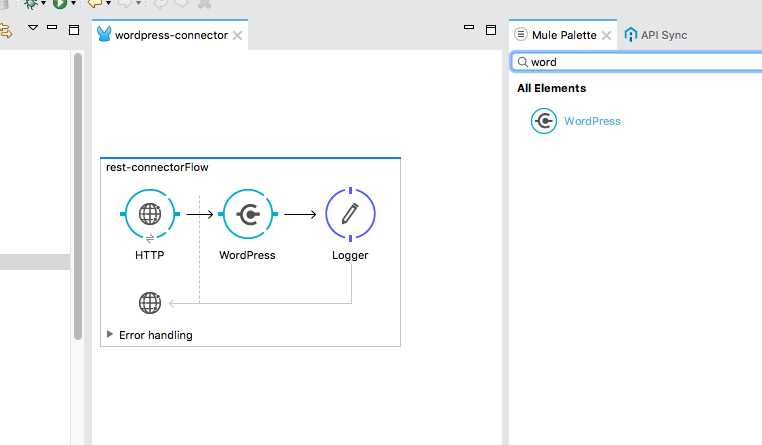This screenshot has width=762, height=445.
Task: Click the WordPress connector icon in palette
Action: (x=544, y=121)
